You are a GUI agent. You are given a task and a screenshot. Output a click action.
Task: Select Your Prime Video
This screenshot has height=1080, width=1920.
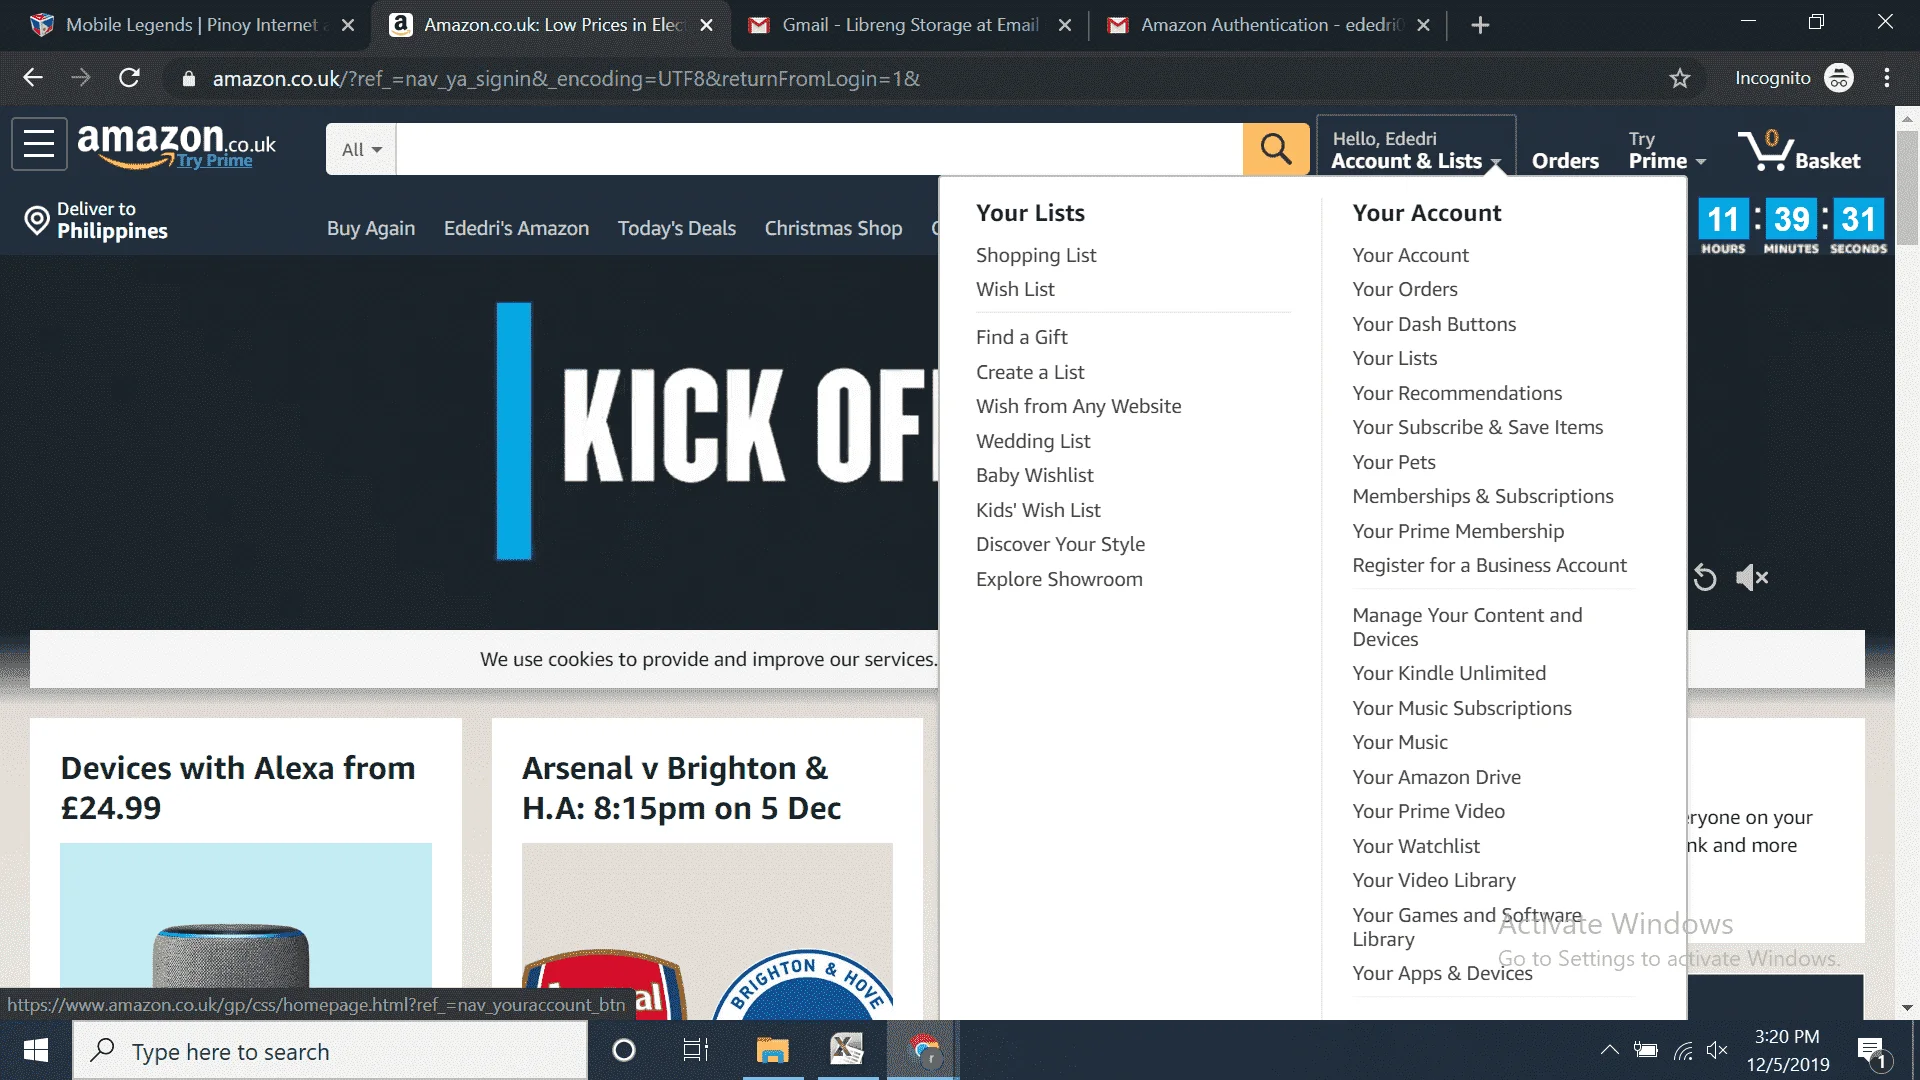point(1428,811)
